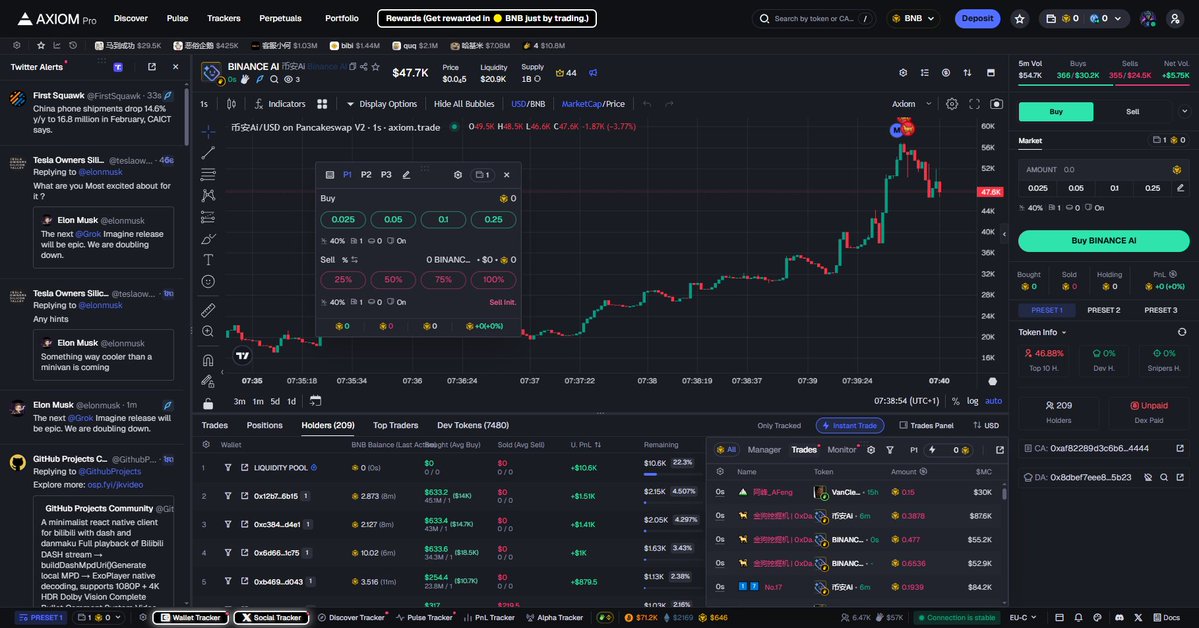Open the emoji sticker tool on chart
1199x628 pixels.
[x=208, y=281]
